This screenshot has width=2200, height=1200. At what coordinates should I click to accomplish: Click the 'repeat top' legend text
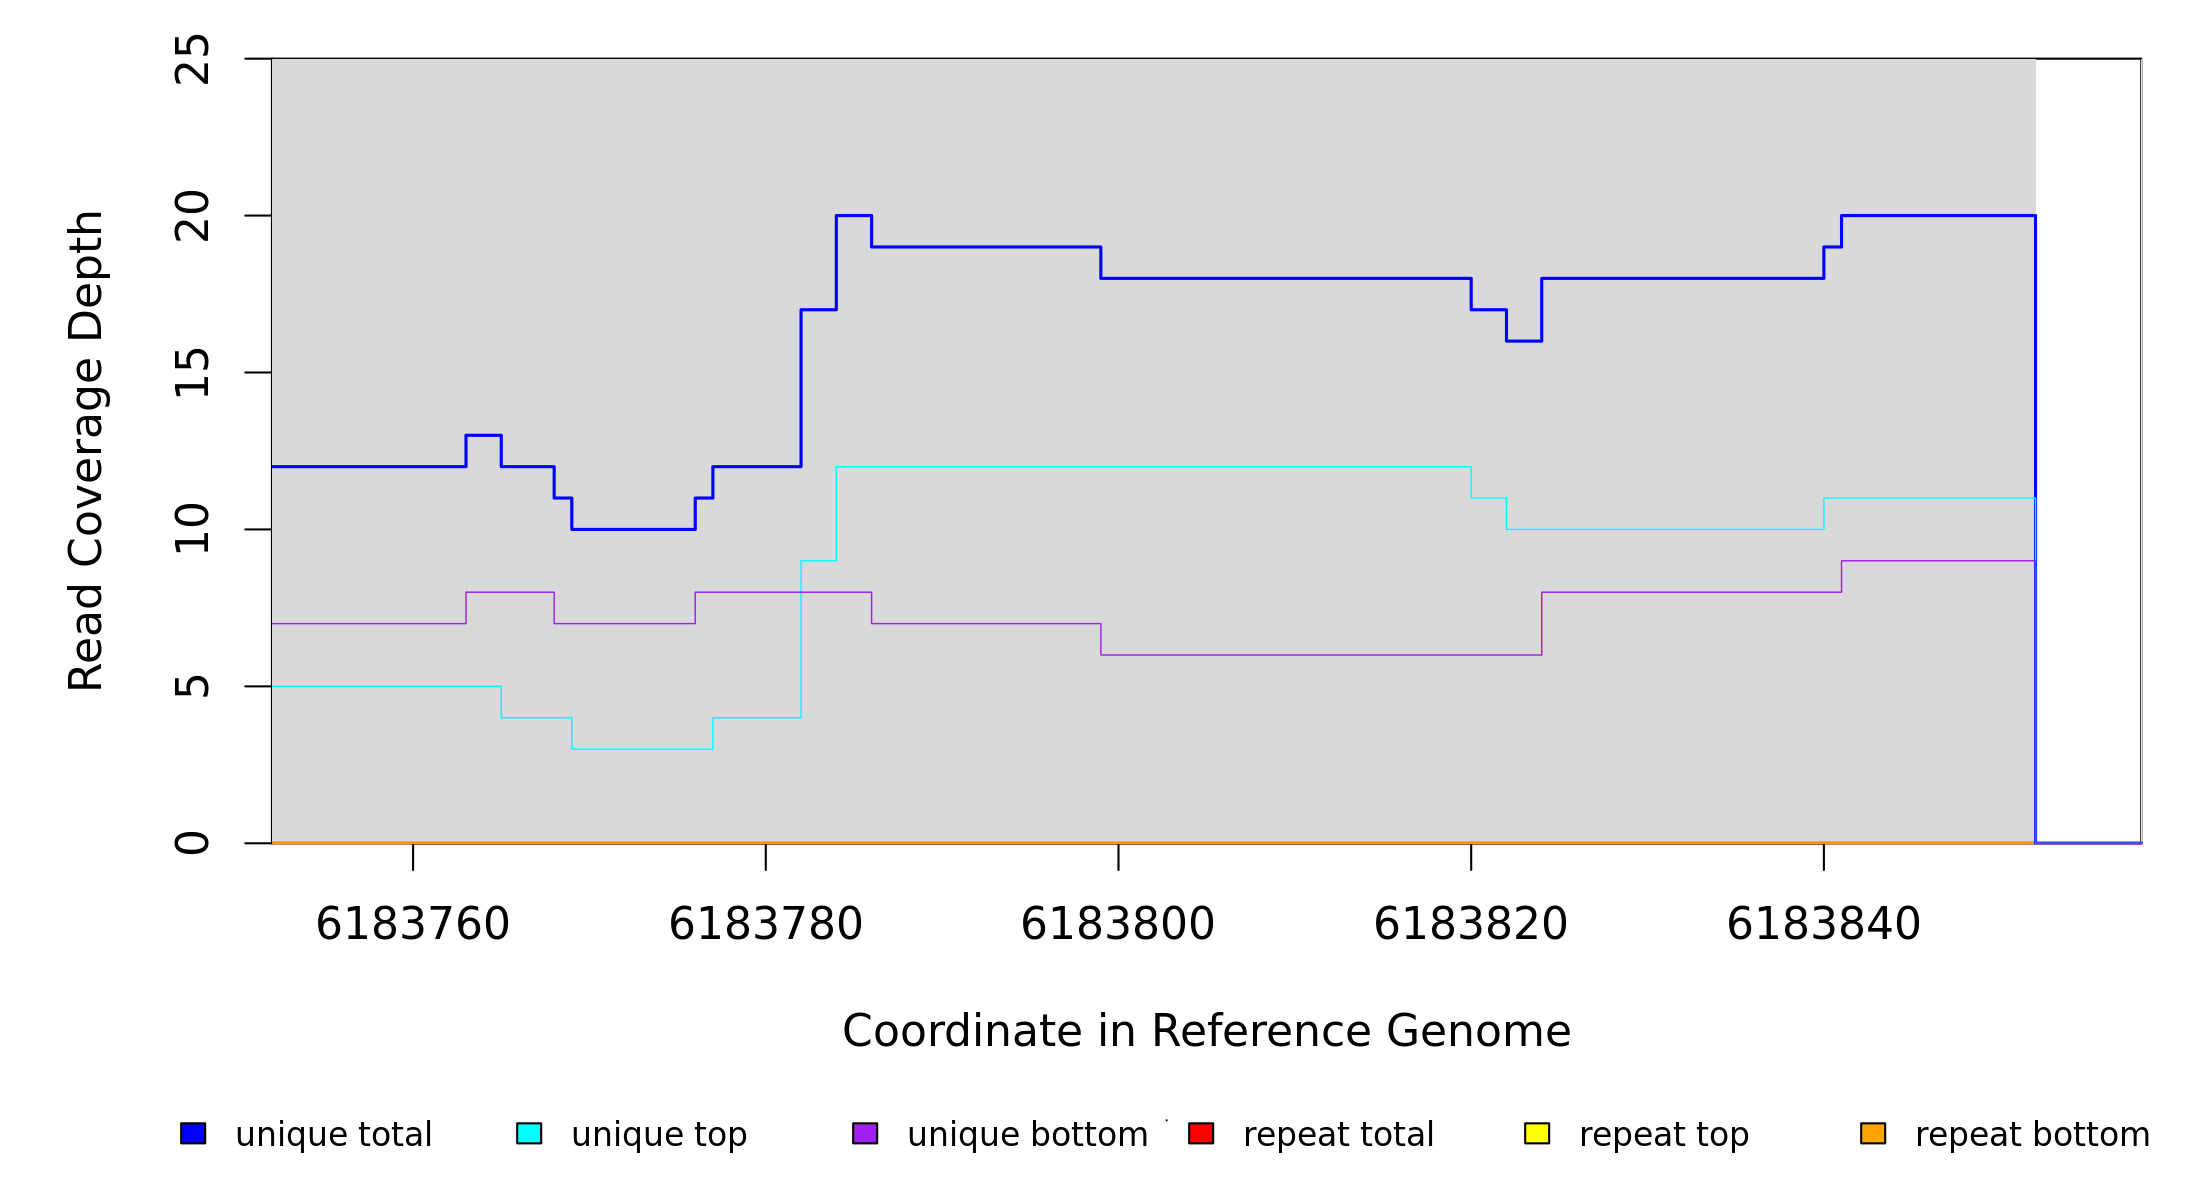click(1663, 1135)
